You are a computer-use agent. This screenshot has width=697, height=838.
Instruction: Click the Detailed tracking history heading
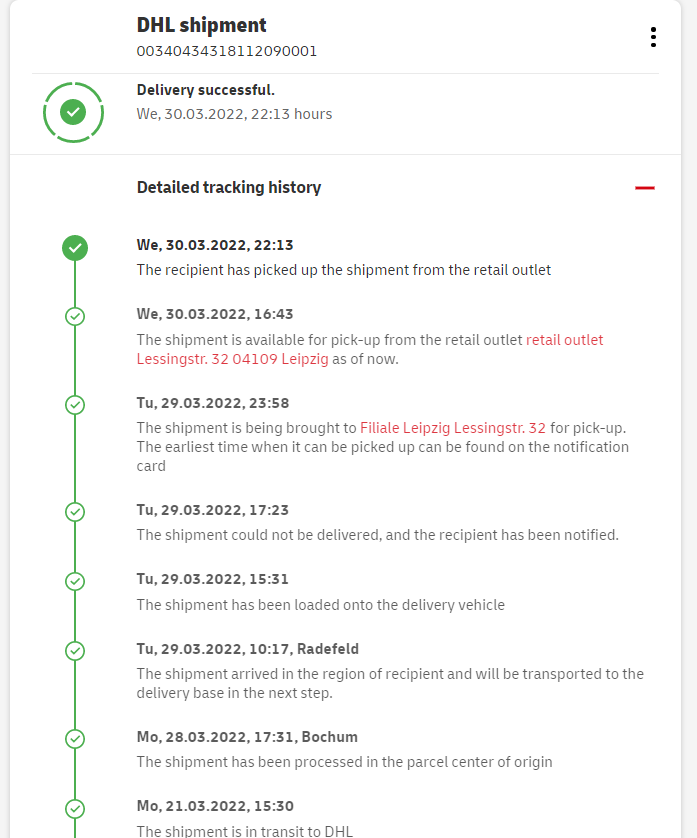(229, 187)
